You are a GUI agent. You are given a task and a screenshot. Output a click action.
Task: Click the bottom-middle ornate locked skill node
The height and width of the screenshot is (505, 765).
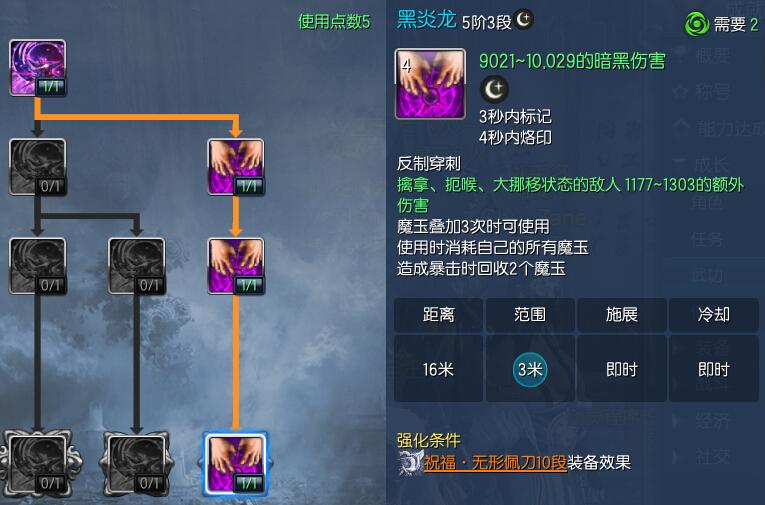click(137, 464)
